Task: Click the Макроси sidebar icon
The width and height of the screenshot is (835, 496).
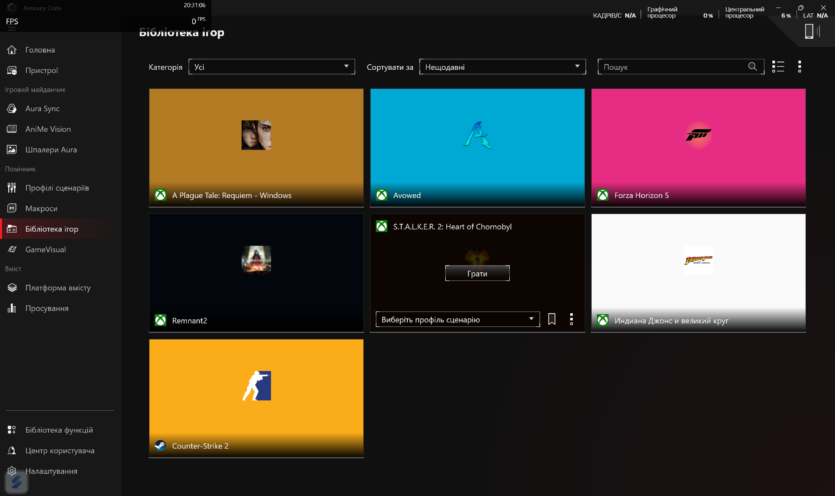Action: (12, 208)
